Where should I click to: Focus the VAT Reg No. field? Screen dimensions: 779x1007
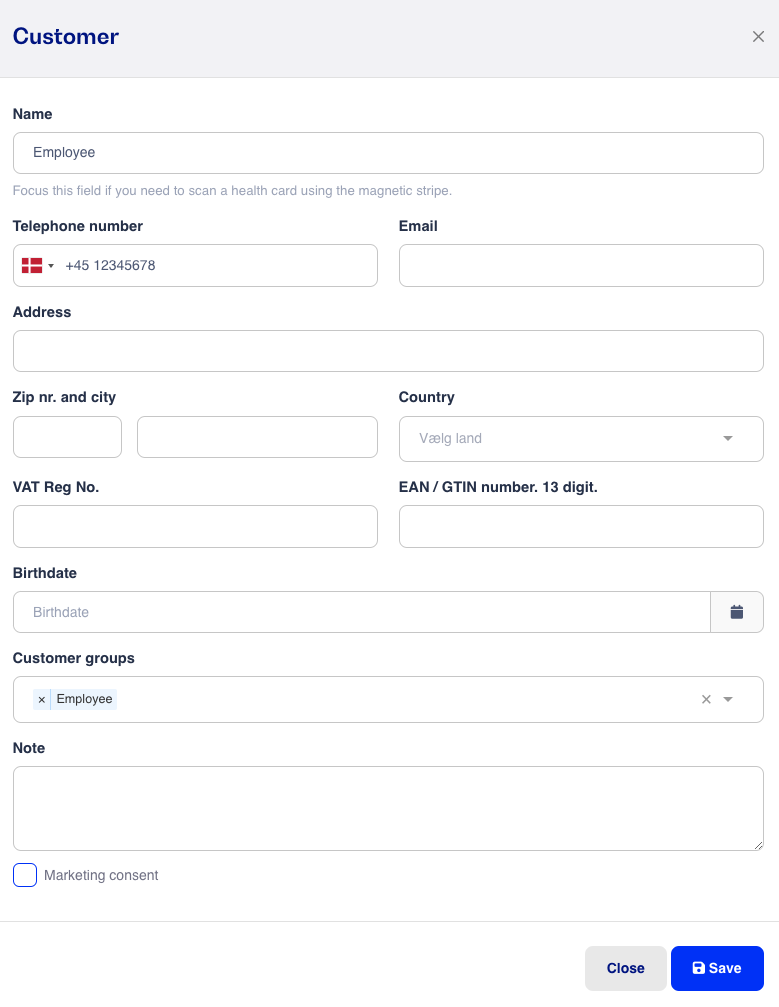click(195, 527)
